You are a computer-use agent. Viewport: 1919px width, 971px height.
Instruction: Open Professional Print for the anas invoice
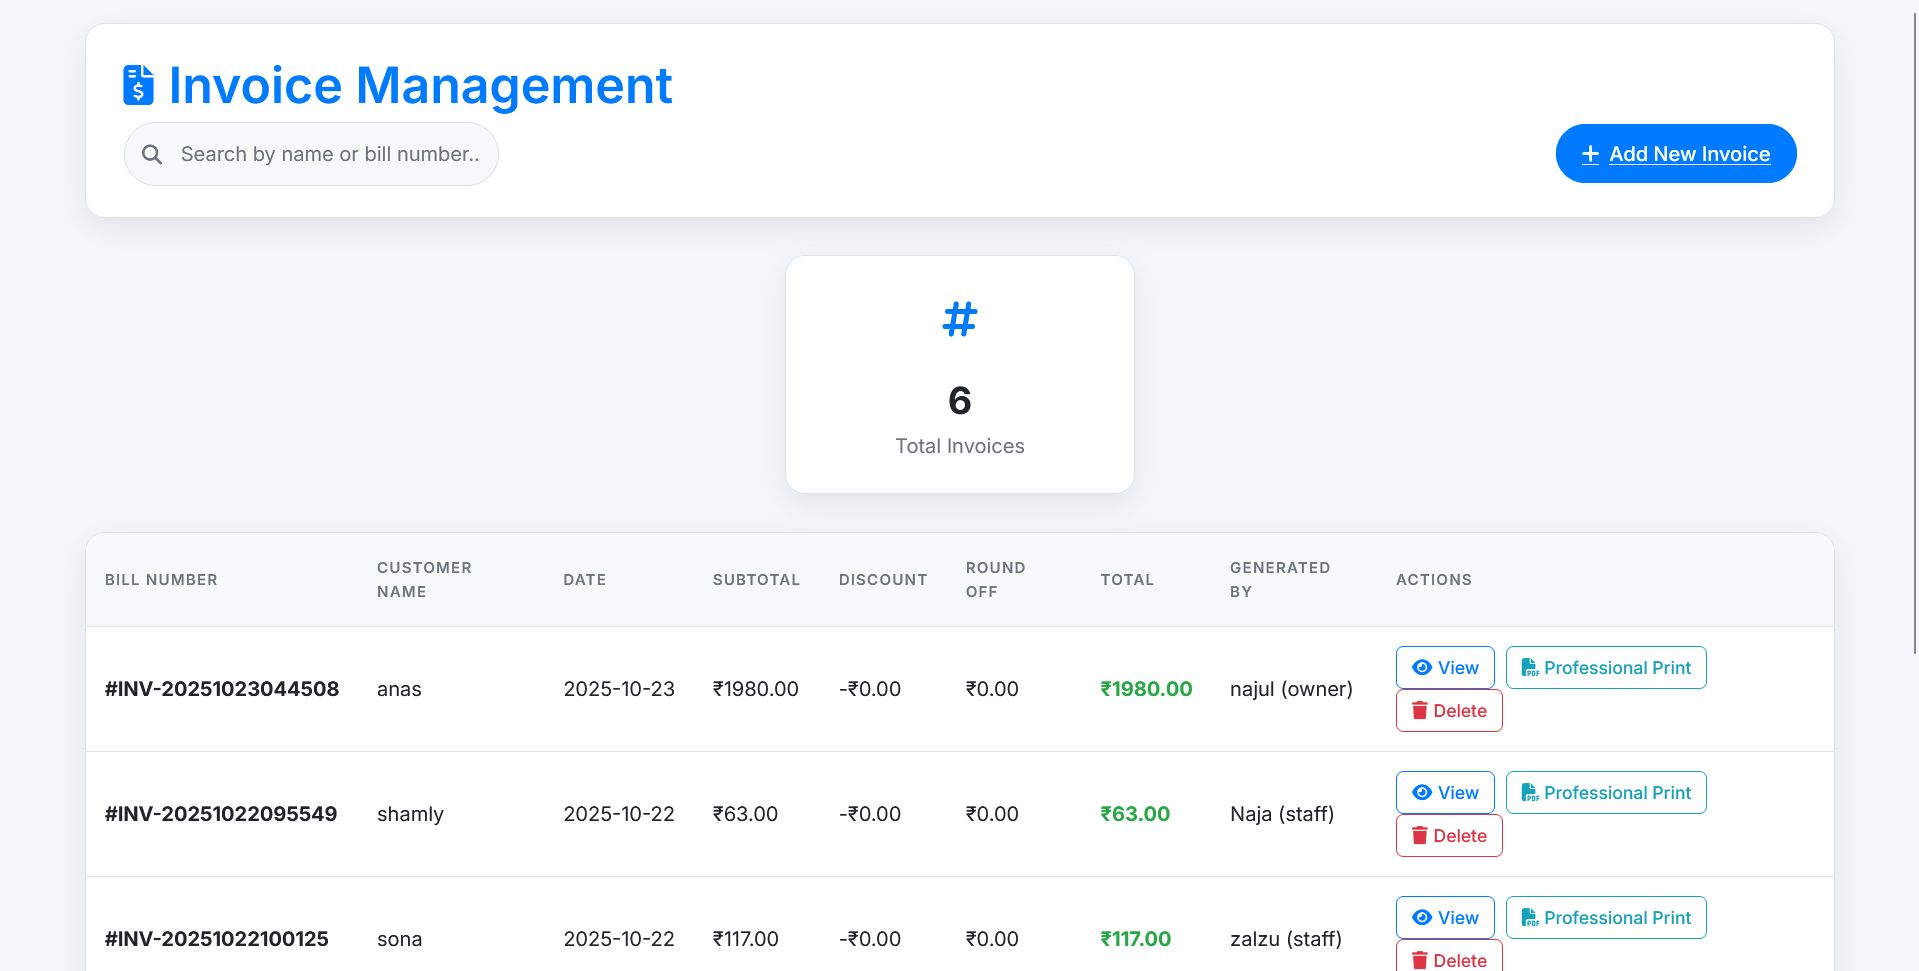1606,667
